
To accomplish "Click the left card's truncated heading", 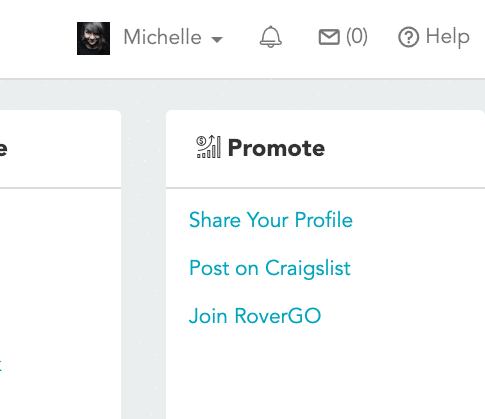I will click(x=3, y=149).
